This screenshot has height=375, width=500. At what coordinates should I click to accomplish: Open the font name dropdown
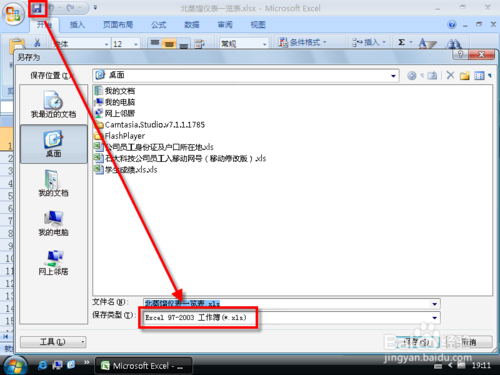coord(106,44)
